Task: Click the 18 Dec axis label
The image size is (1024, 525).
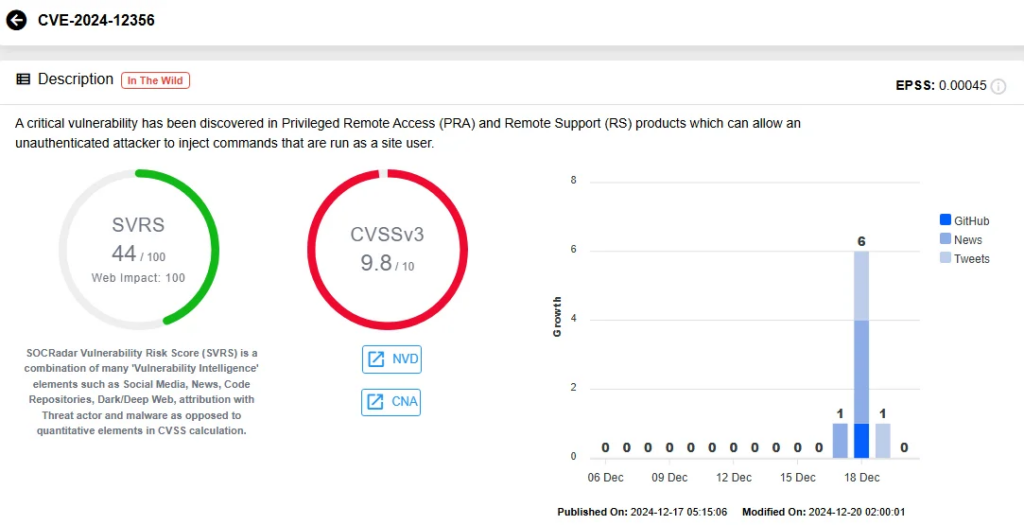Action: point(861,477)
